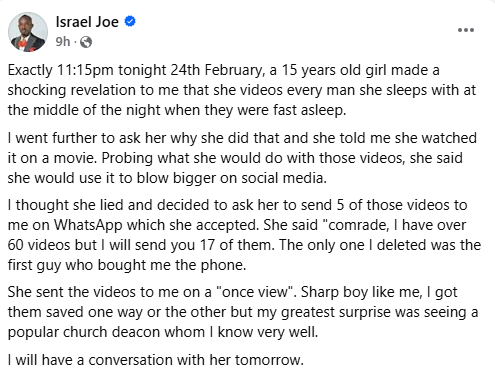Screen dimensions: 495x377
Task: Open the post's 9h timestamp link
Action: (x=63, y=42)
